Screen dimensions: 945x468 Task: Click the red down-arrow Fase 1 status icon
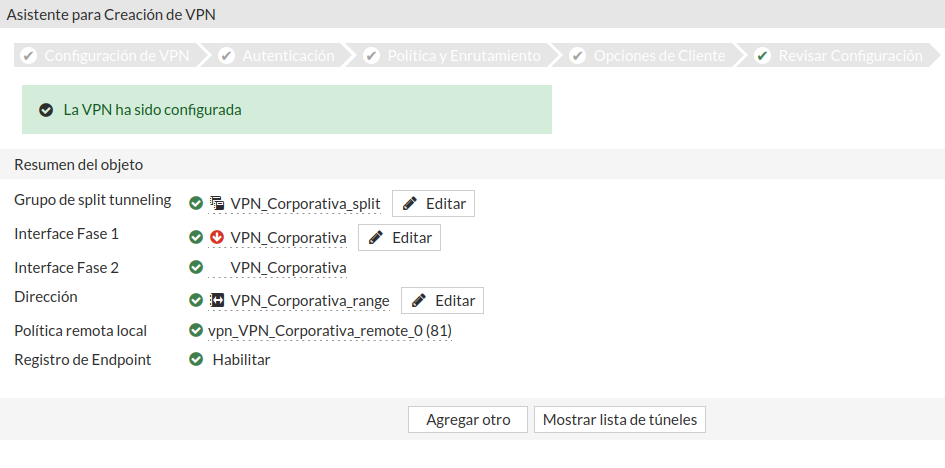pos(217,238)
